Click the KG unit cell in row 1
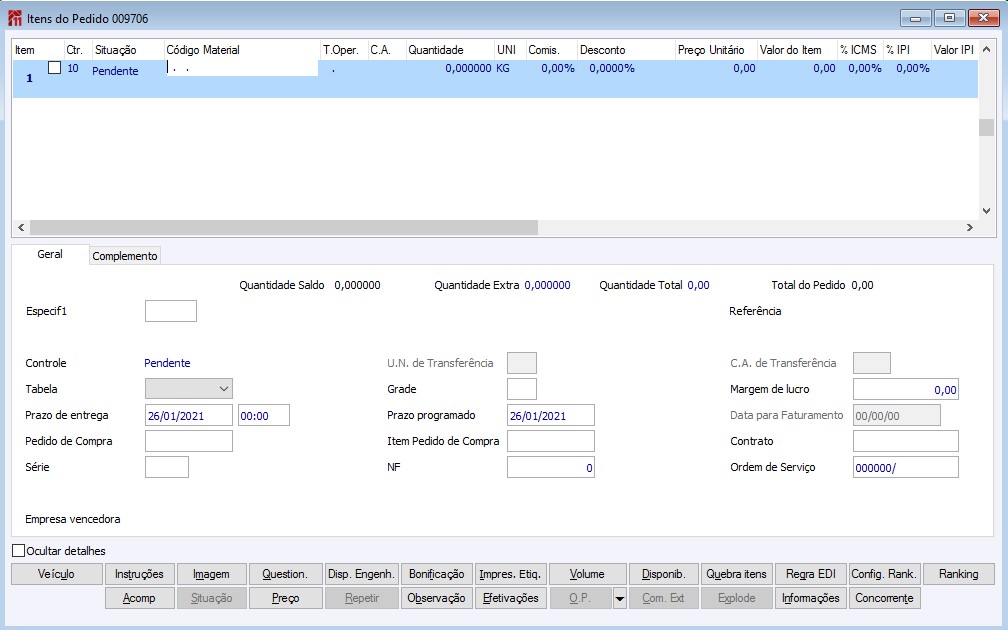1008x630 pixels. 503,68
